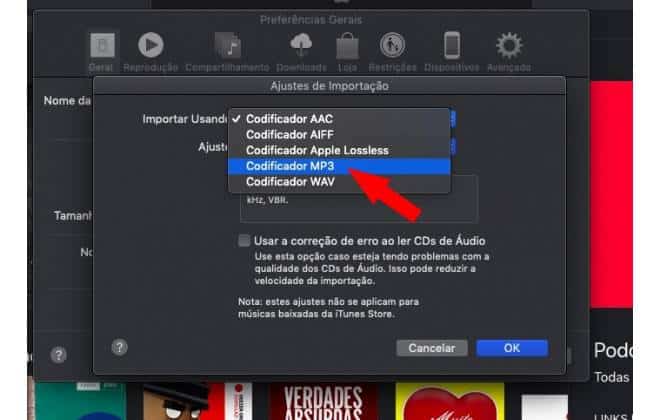The image size is (660, 420).
Task: Open the red heart podcast cover
Action: (x=450, y=401)
